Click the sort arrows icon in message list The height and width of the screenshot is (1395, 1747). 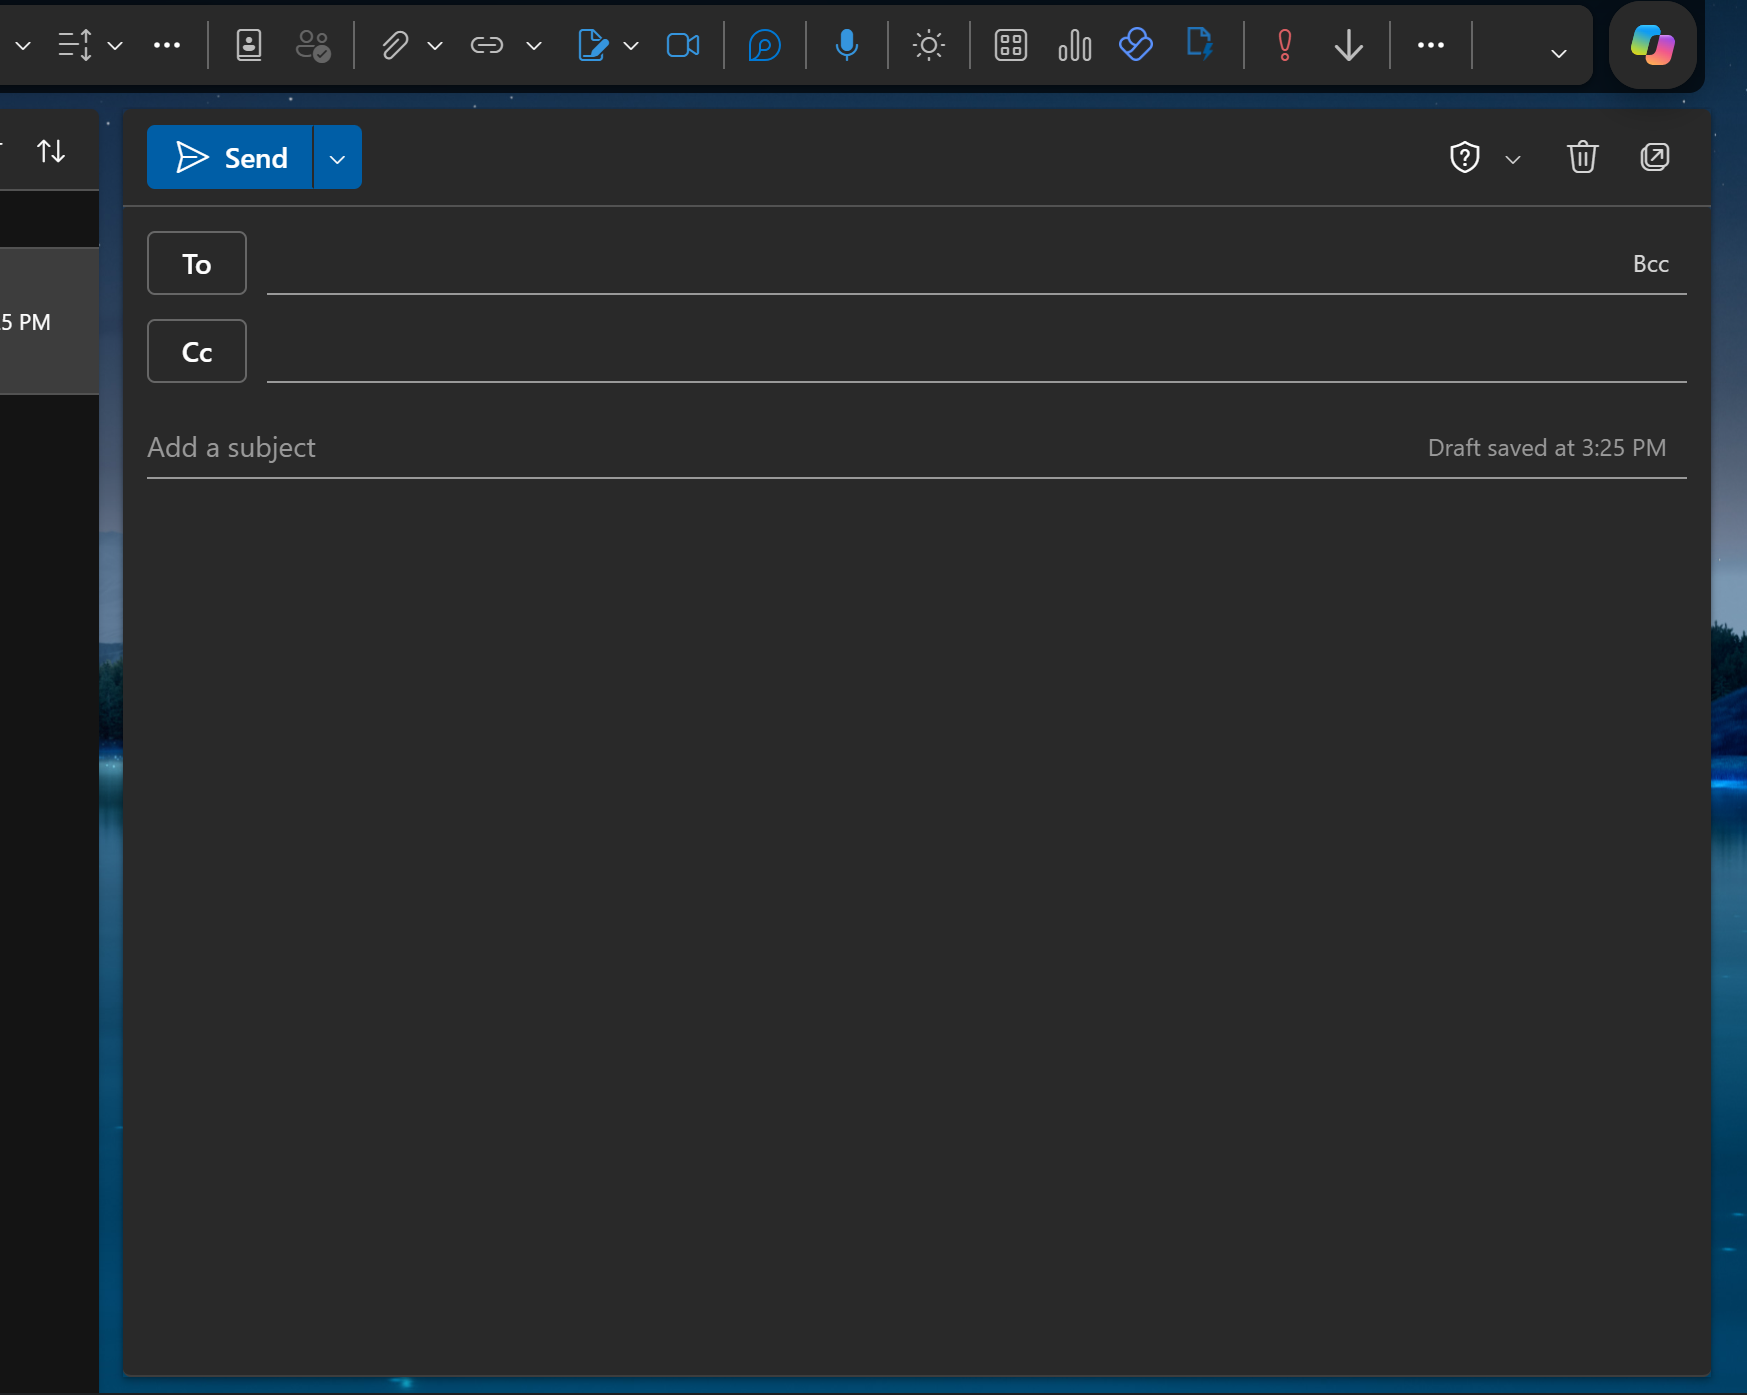(51, 151)
